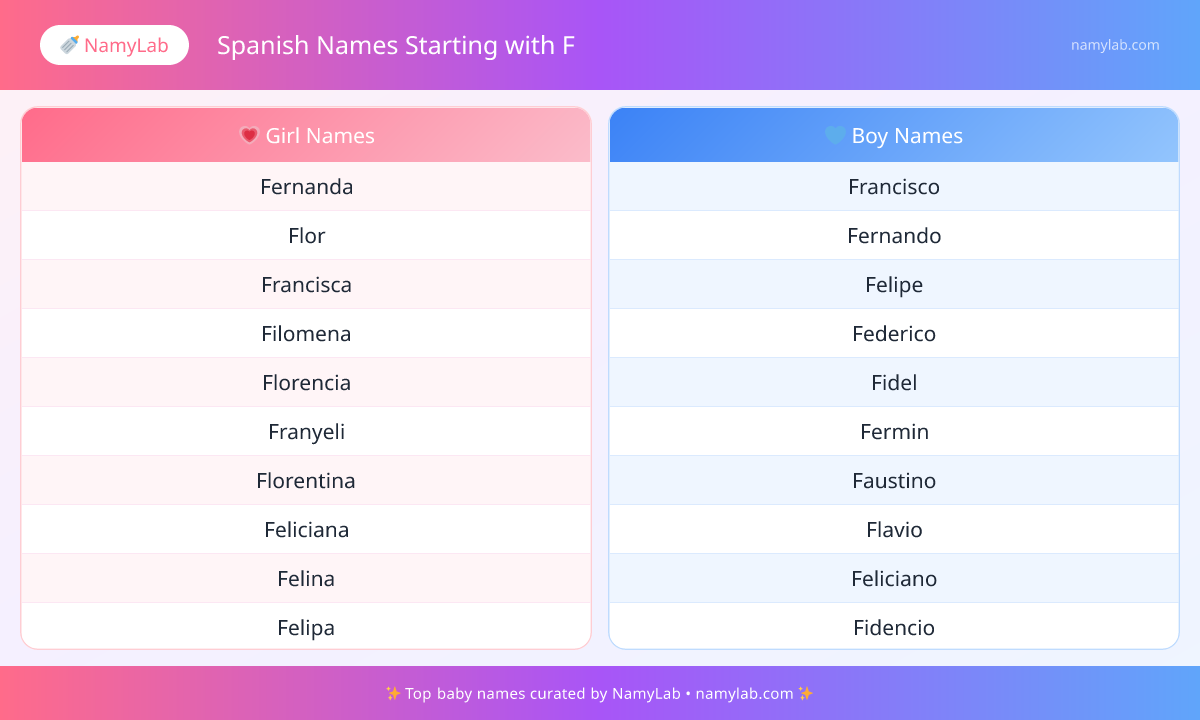This screenshot has height=720, width=1200.
Task: Click the red heart icon beside Girl Names
Action: point(249,135)
